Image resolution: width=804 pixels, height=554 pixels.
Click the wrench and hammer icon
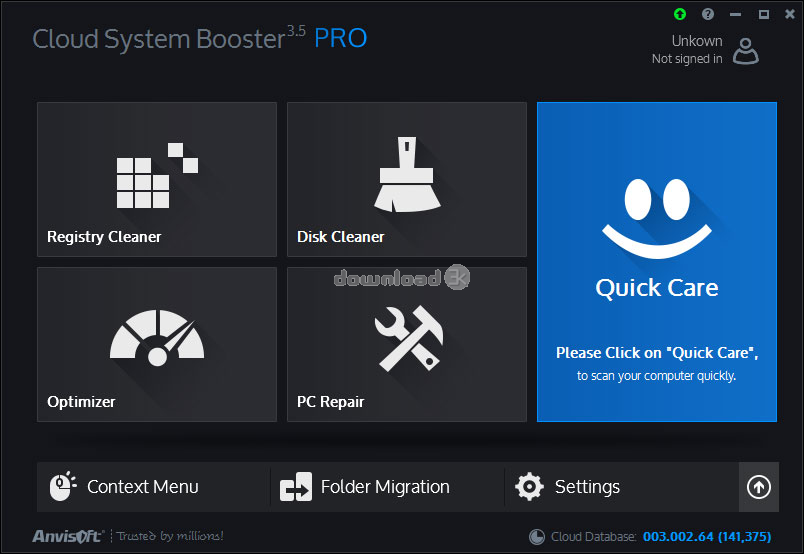click(409, 338)
